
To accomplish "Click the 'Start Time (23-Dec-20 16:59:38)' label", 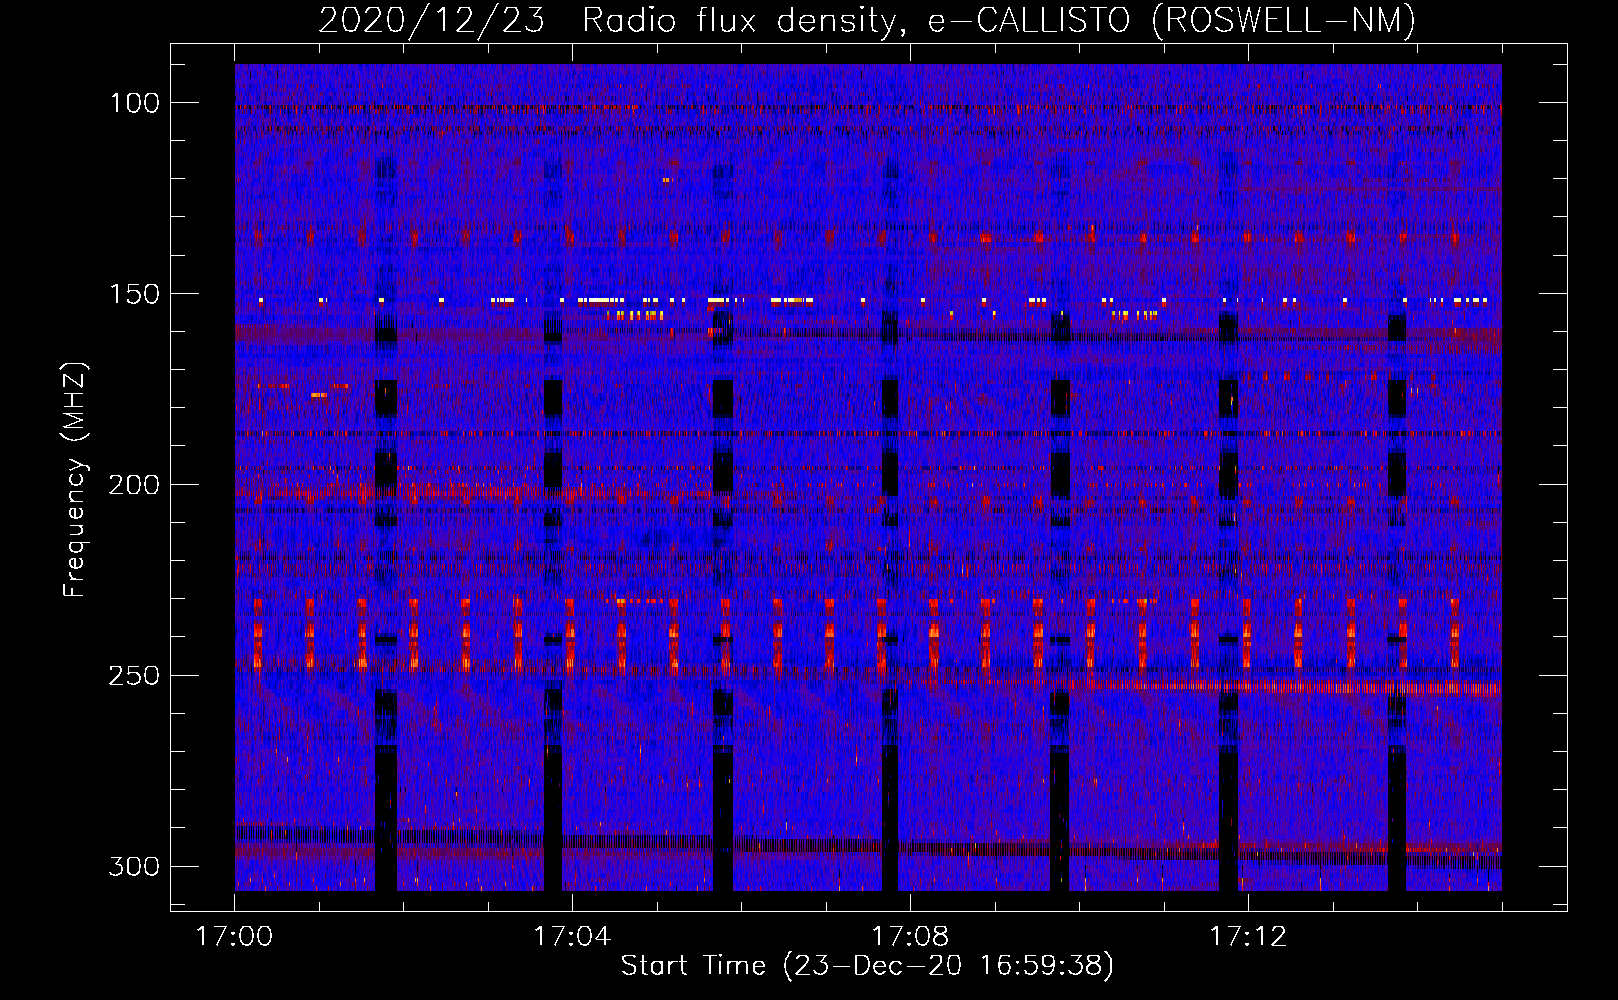I will point(867,966).
